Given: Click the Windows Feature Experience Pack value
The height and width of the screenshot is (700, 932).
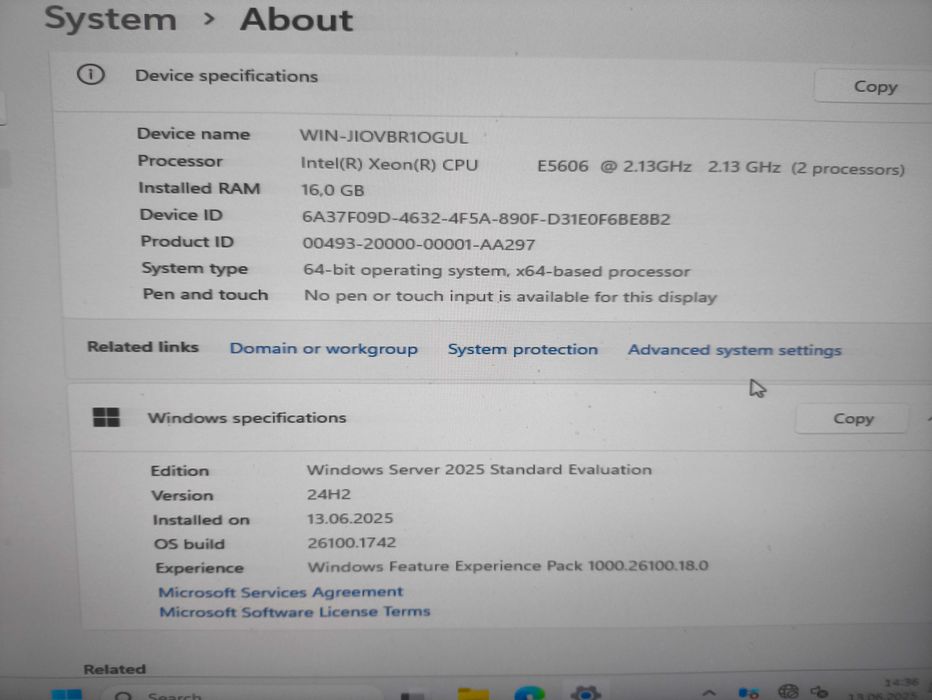Looking at the screenshot, I should point(508,566).
